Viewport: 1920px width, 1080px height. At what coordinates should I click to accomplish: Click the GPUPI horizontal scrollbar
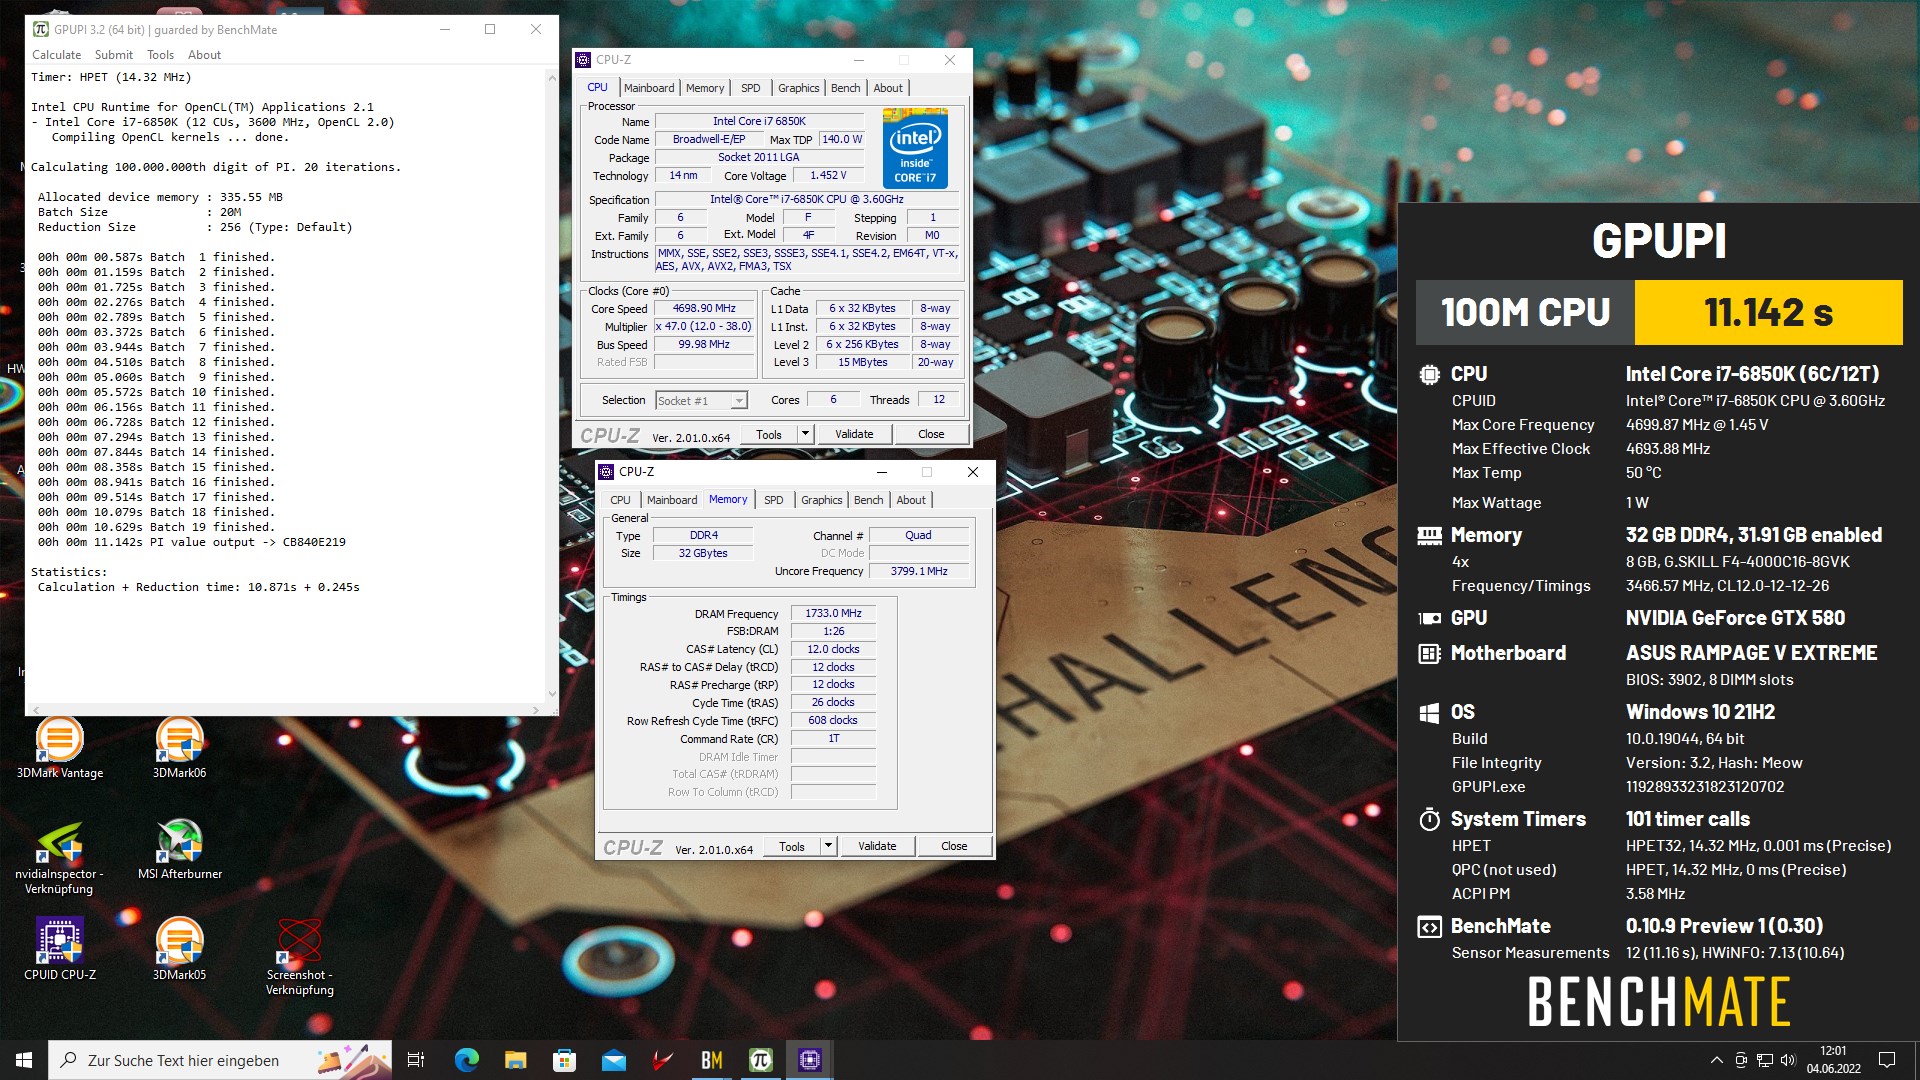pyautogui.click(x=287, y=709)
